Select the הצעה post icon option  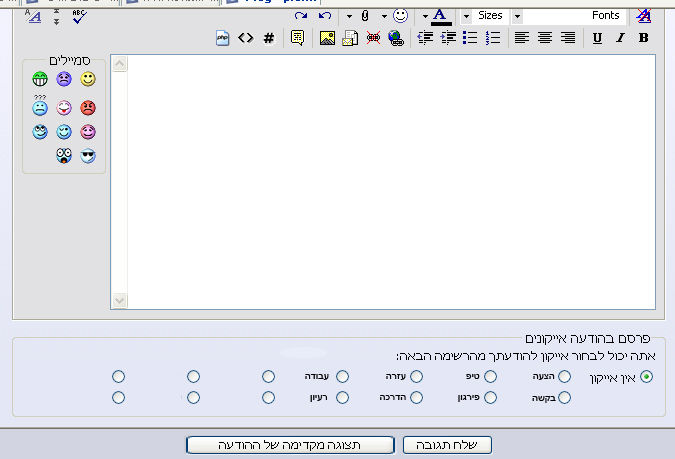(x=564, y=377)
